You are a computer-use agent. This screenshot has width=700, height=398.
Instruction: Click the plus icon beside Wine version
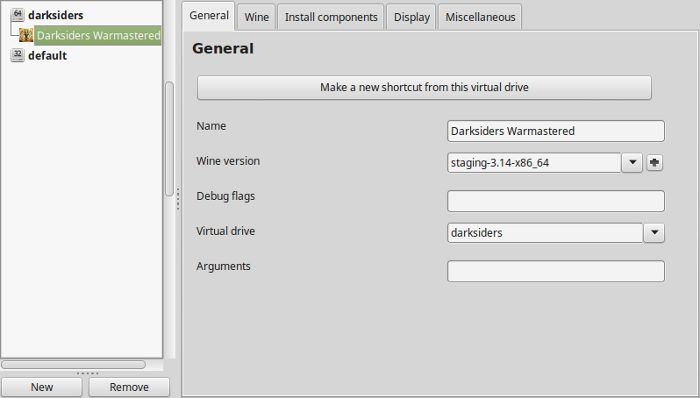[654, 162]
